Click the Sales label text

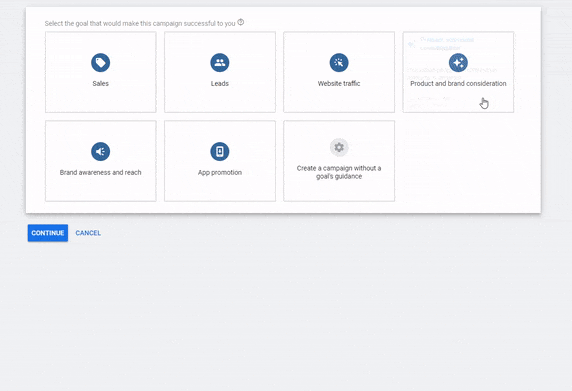point(100,84)
